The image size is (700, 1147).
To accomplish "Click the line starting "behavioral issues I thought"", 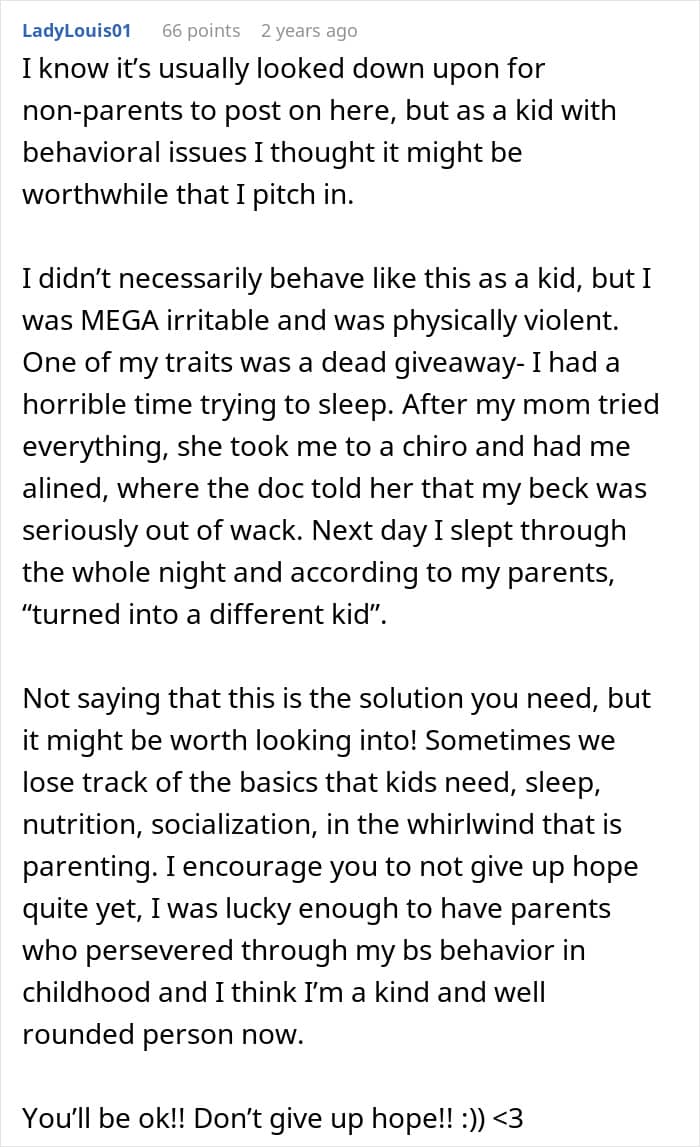I will (x=272, y=152).
